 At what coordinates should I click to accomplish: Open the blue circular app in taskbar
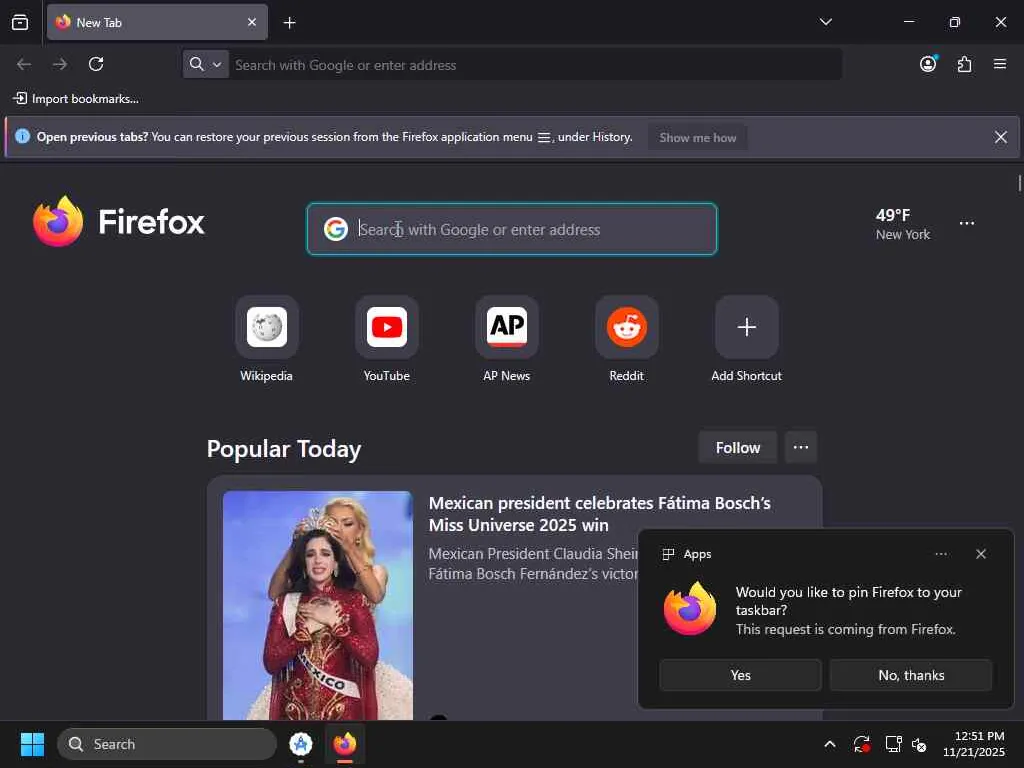[300, 744]
